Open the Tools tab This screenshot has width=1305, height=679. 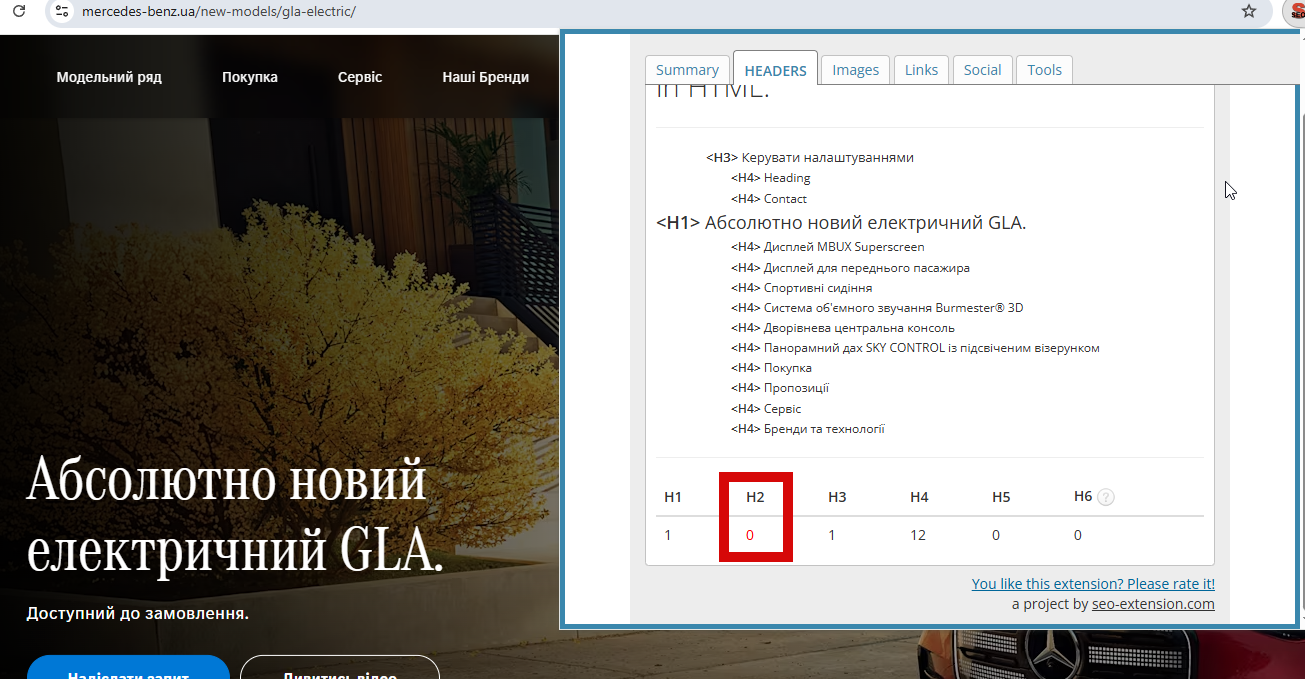1044,70
